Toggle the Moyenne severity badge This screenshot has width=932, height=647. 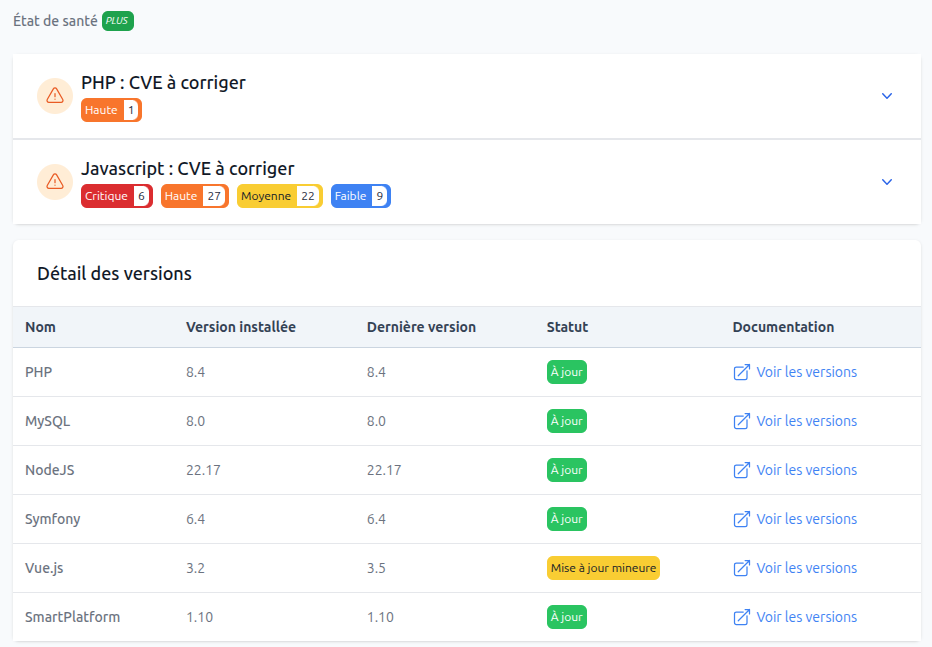pyautogui.click(x=279, y=195)
